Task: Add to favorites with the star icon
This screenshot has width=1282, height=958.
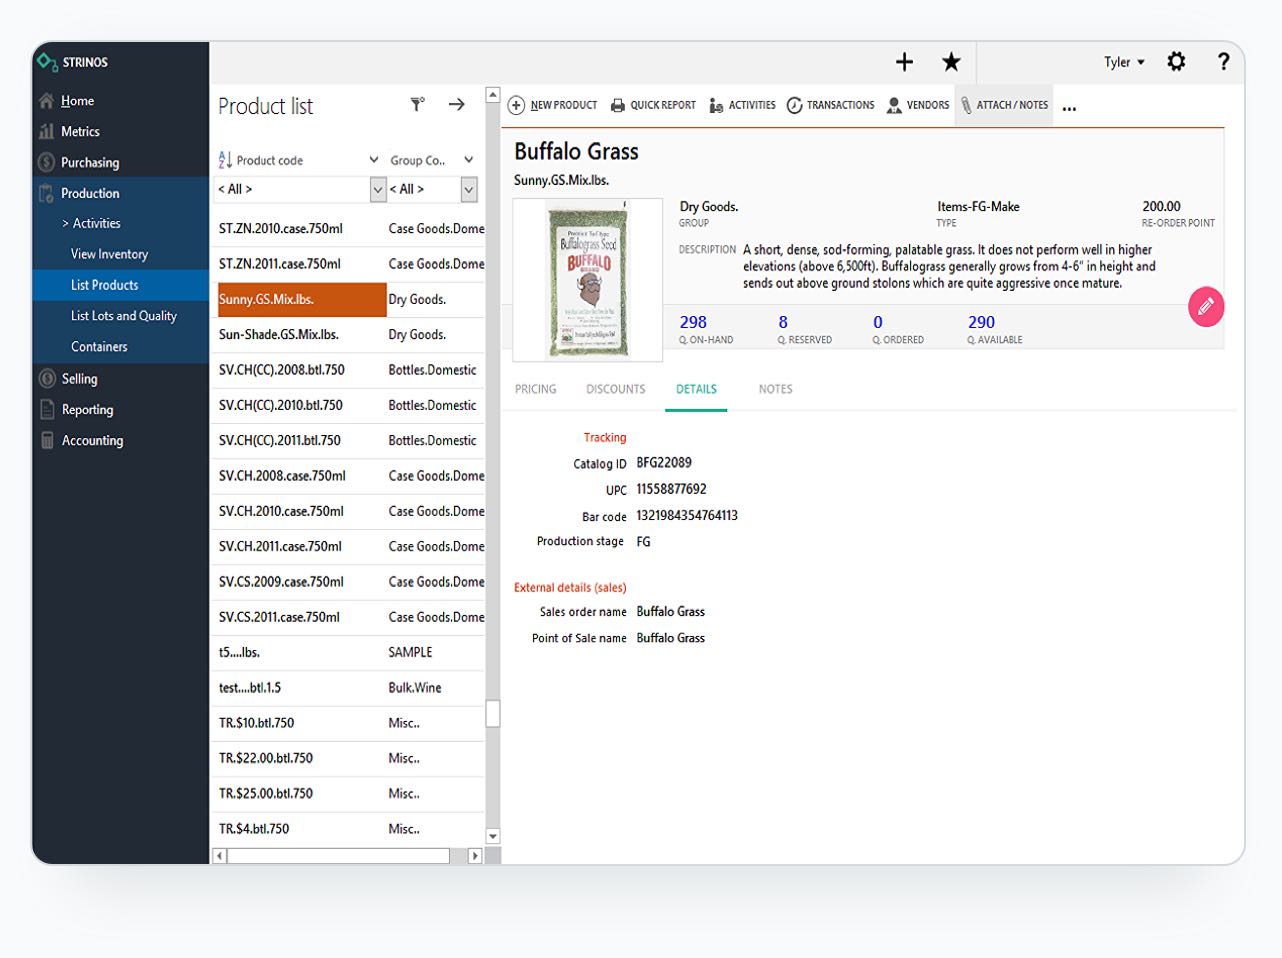Action: [x=950, y=61]
